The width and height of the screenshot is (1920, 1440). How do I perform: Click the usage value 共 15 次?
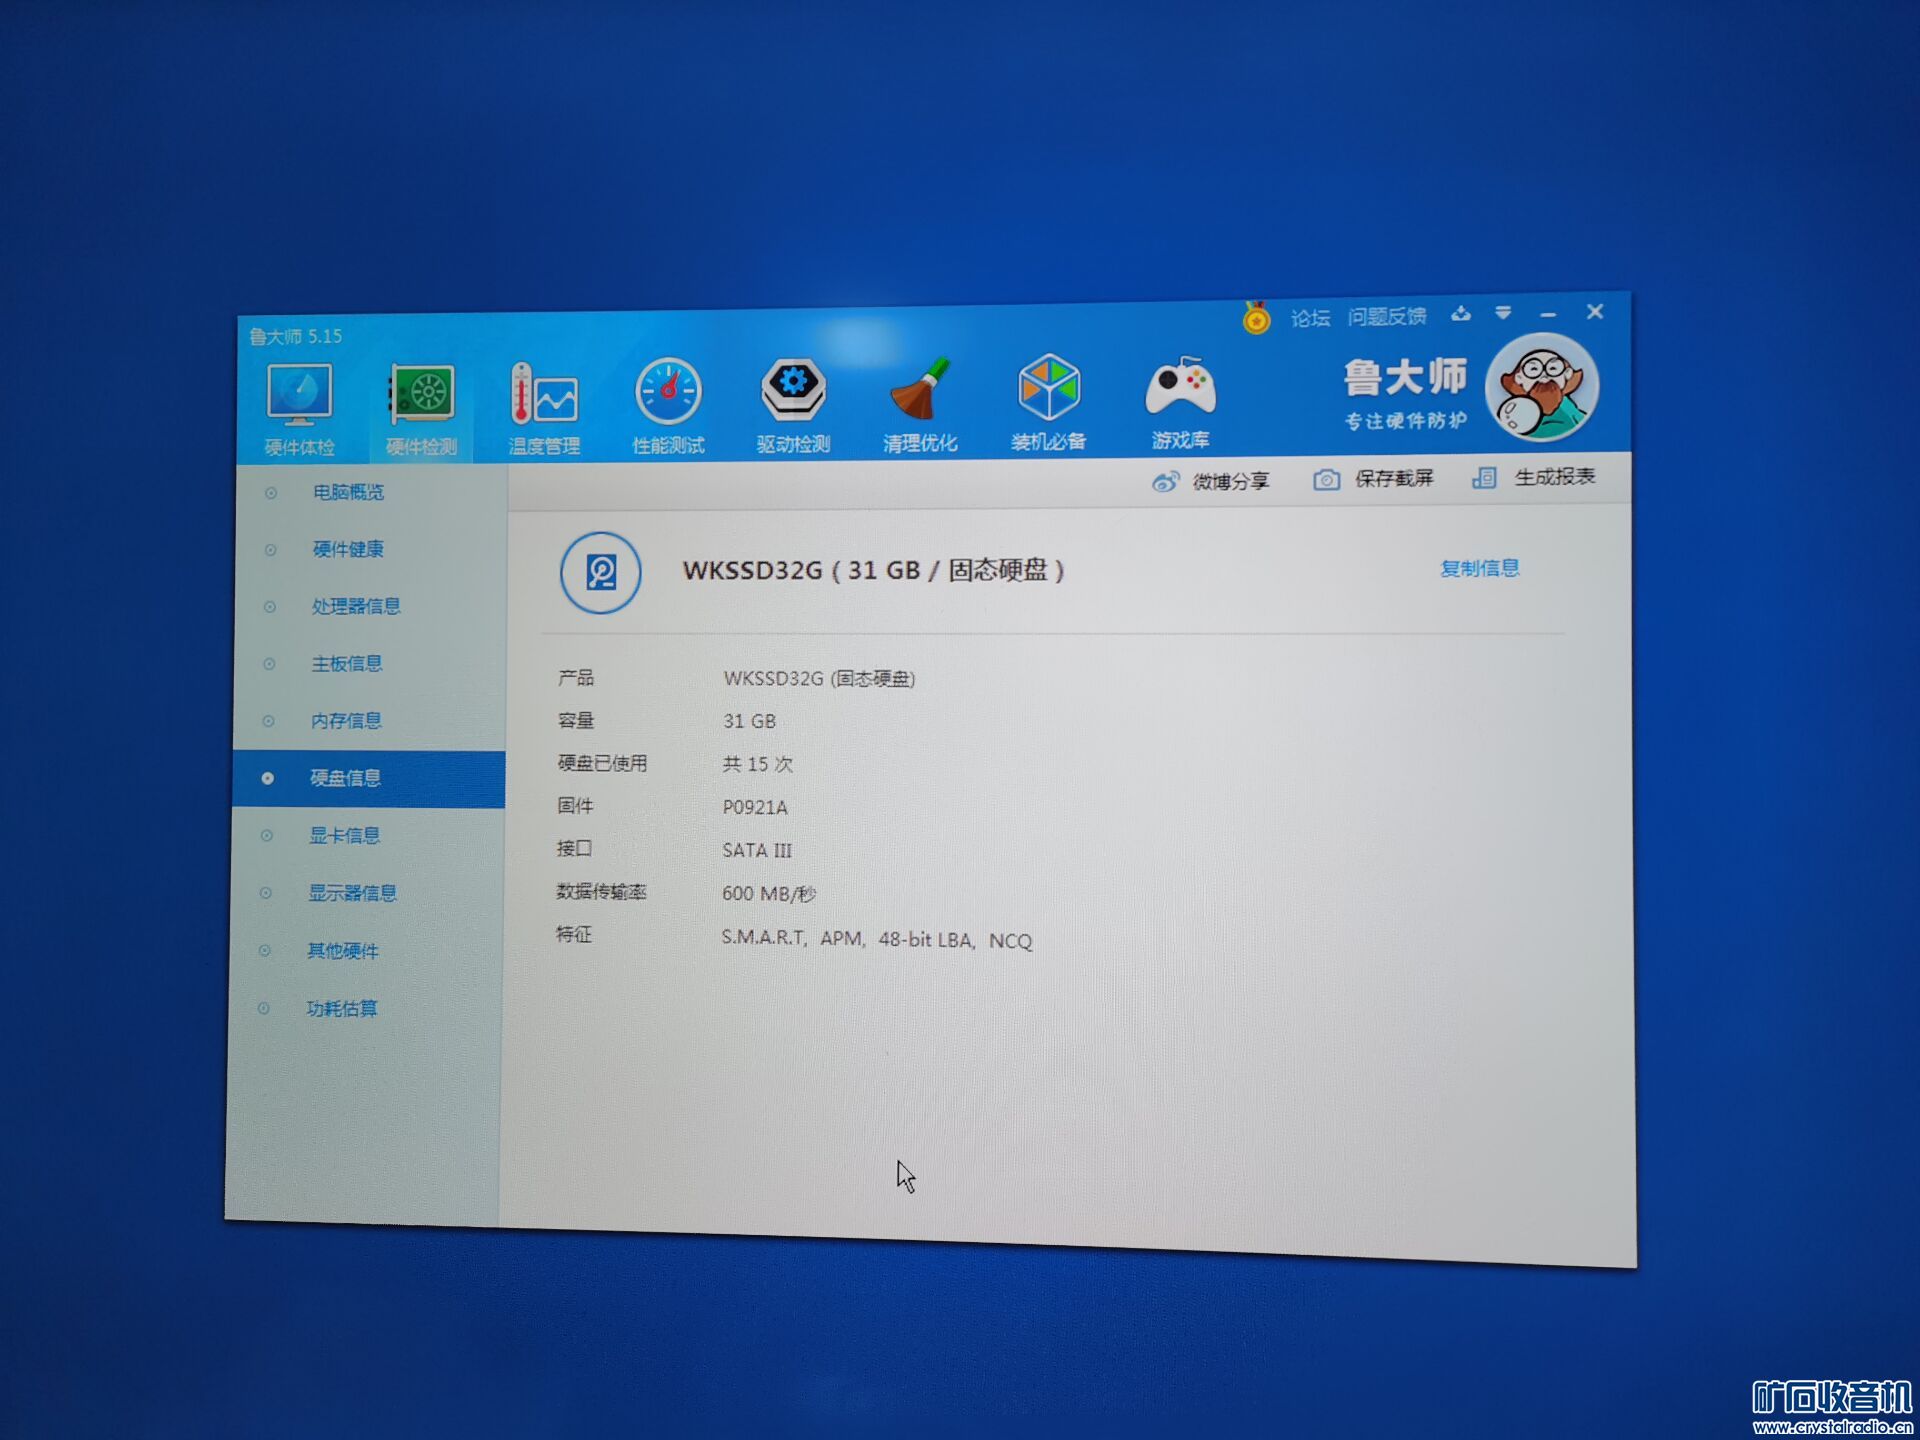click(757, 764)
